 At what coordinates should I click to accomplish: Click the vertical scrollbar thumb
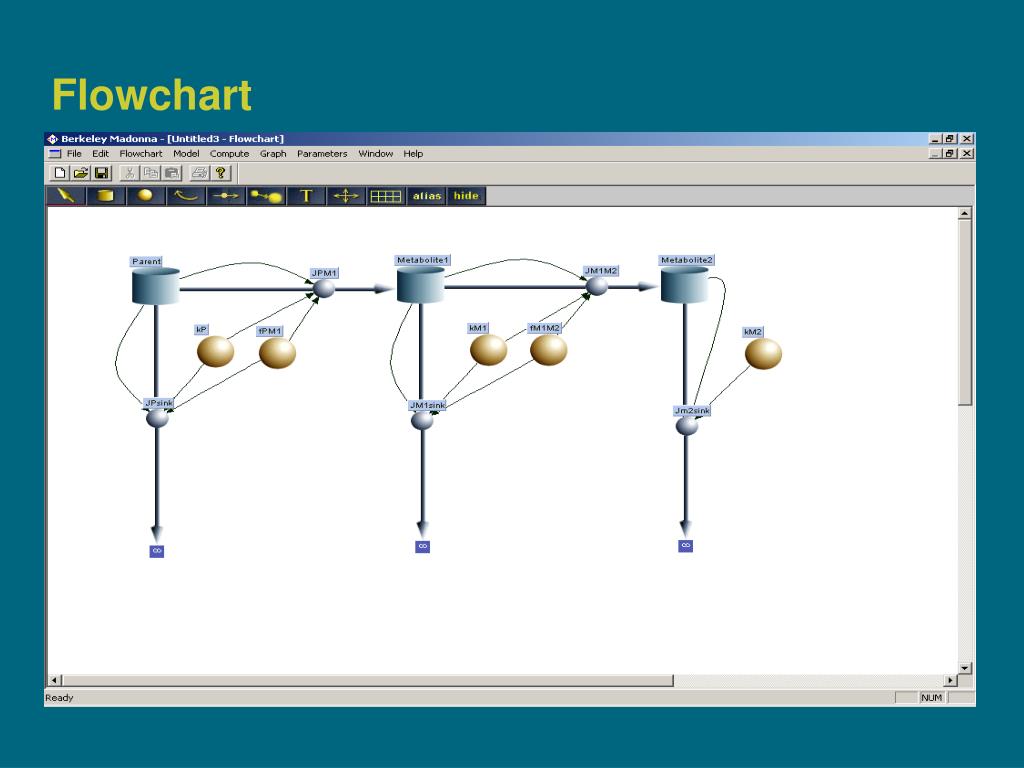[x=965, y=312]
